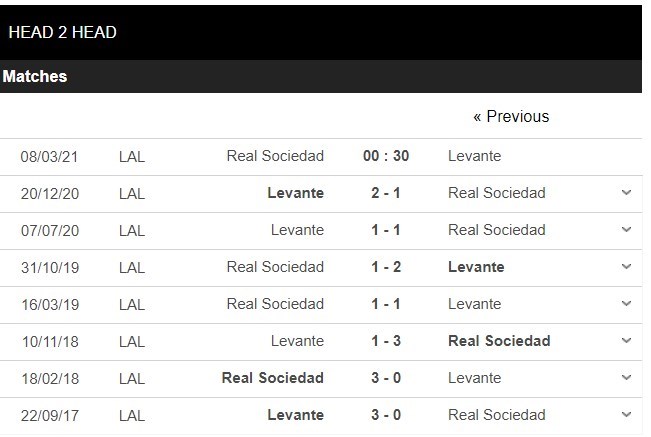Viewport: 651px width, 437px height.
Task: Open Real Sociedad home team on 08/03/21
Action: (275, 156)
